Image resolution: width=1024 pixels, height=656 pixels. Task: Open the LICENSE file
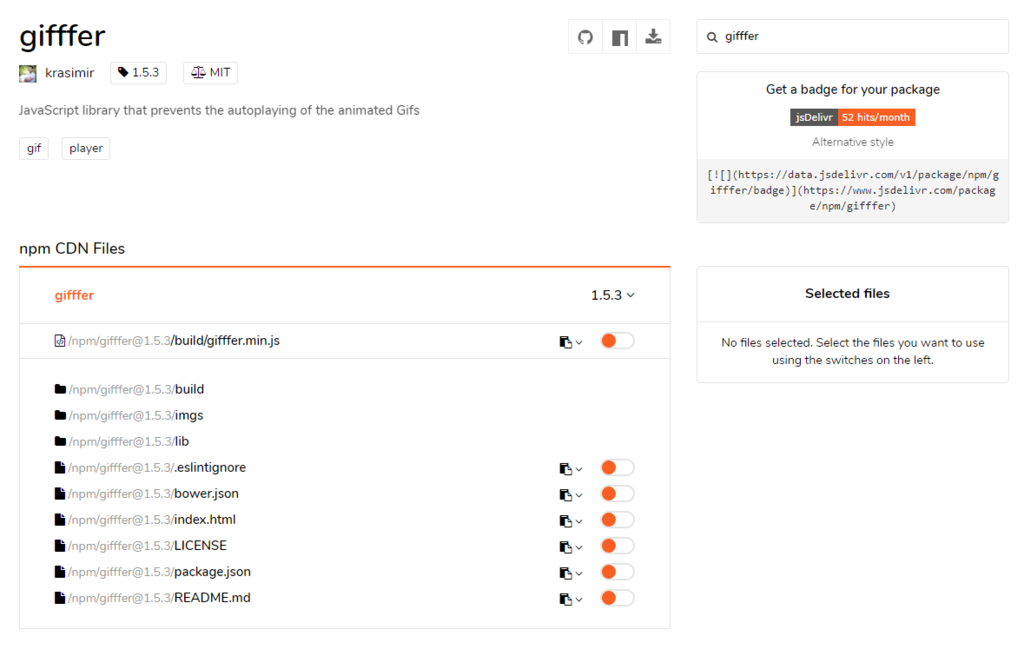point(147,546)
